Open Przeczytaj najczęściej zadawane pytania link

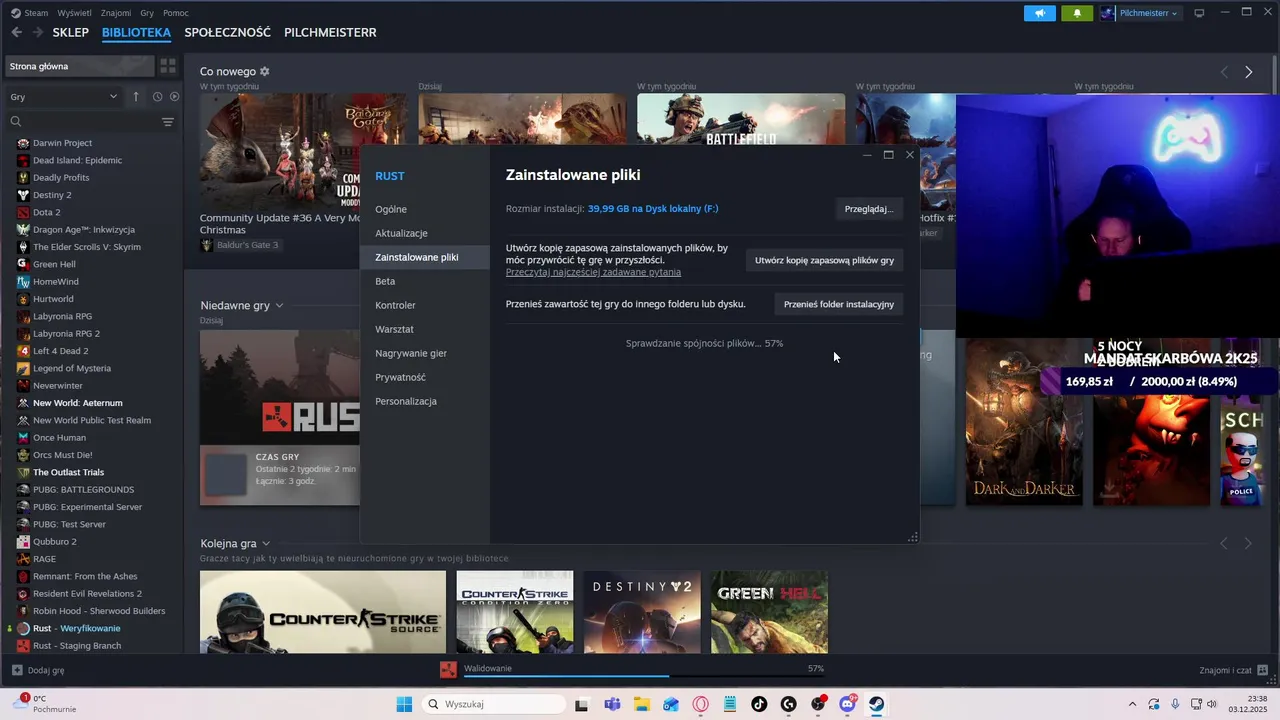(593, 272)
